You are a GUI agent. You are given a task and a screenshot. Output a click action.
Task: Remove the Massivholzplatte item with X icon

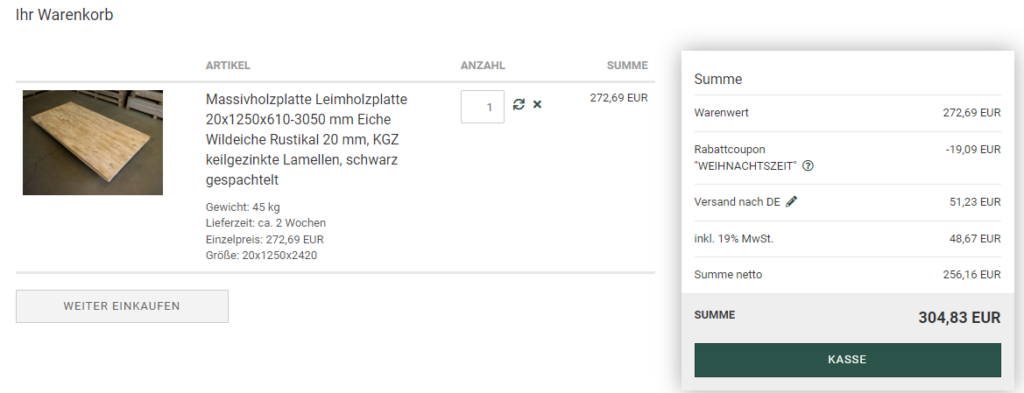pos(537,104)
